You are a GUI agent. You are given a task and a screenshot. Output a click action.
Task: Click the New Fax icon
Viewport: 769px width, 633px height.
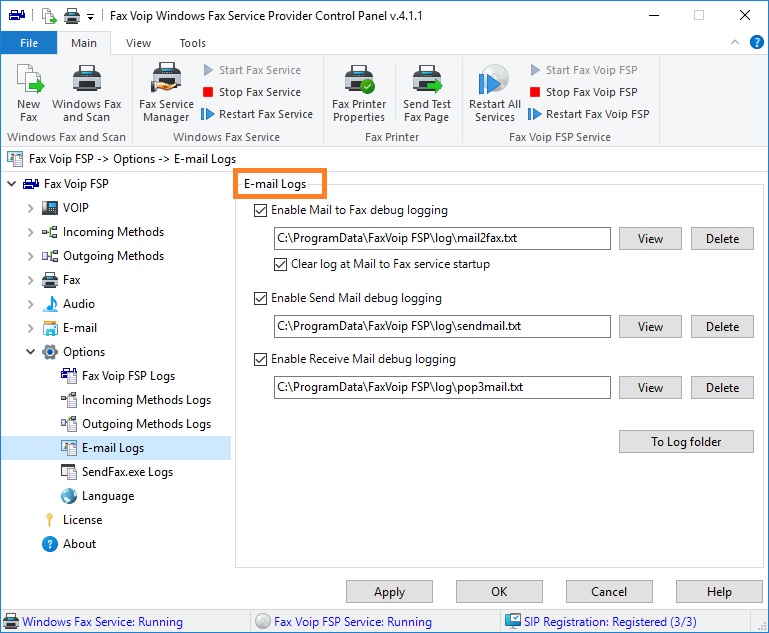(x=29, y=79)
